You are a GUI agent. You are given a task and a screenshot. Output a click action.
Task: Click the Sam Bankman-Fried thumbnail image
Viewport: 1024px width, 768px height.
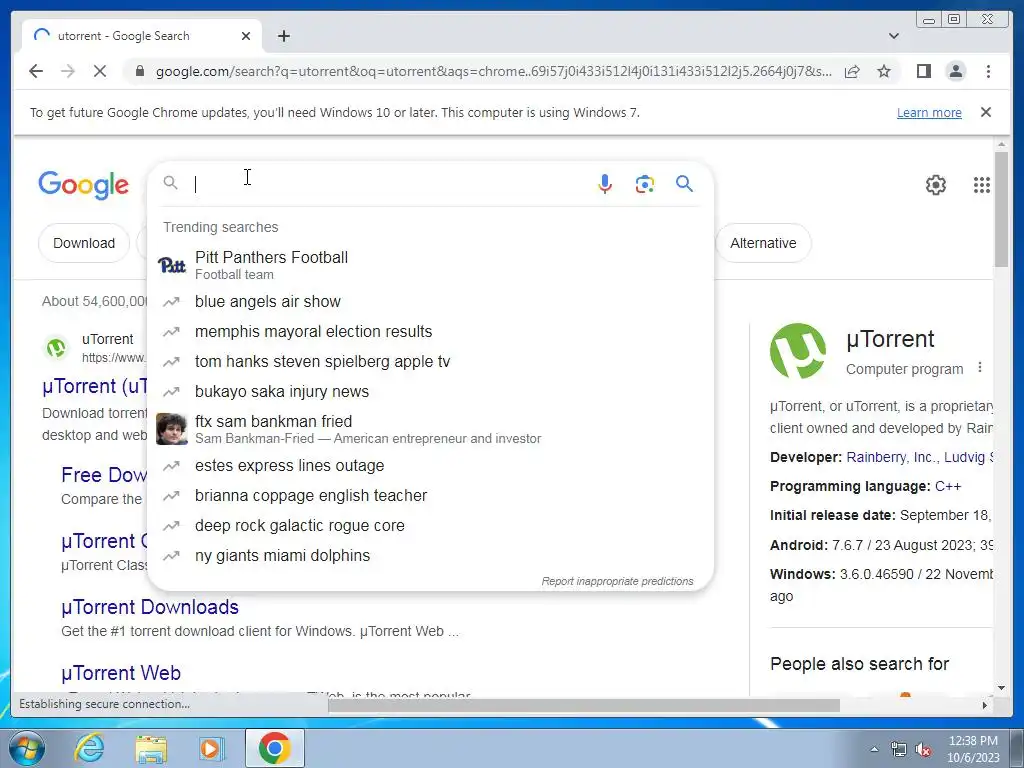172,429
